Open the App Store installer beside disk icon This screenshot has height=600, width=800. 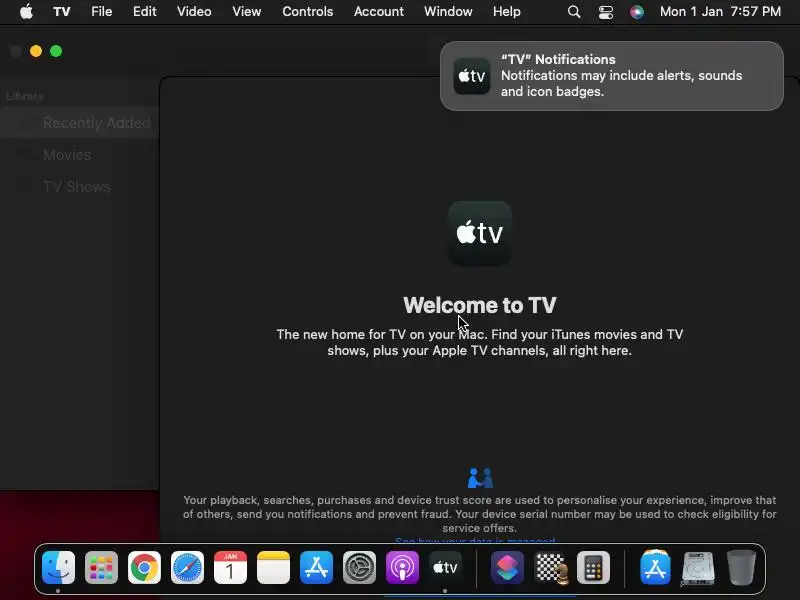[655, 567]
